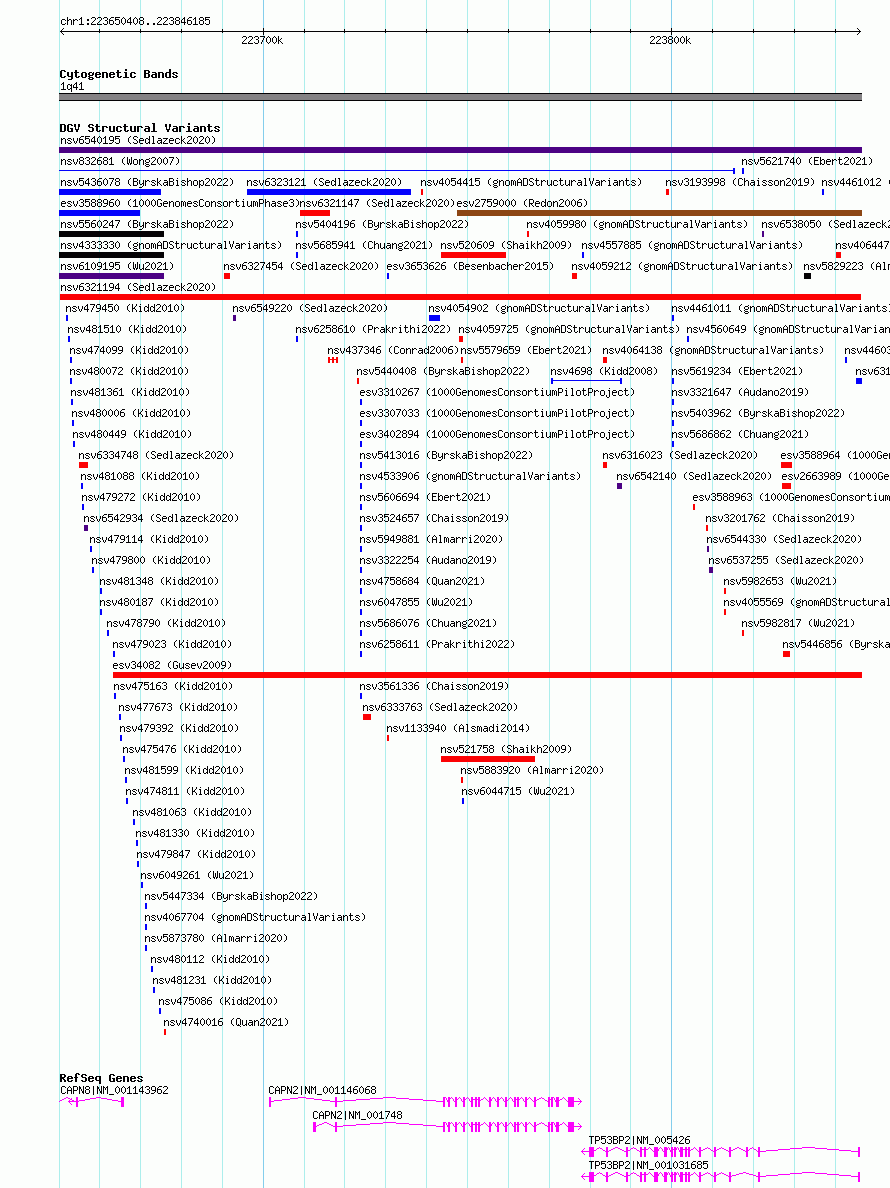890x1188 pixels.
Task: Select the nsv5404196 (ByrskaBishop2022) label
Action: (x=382, y=225)
